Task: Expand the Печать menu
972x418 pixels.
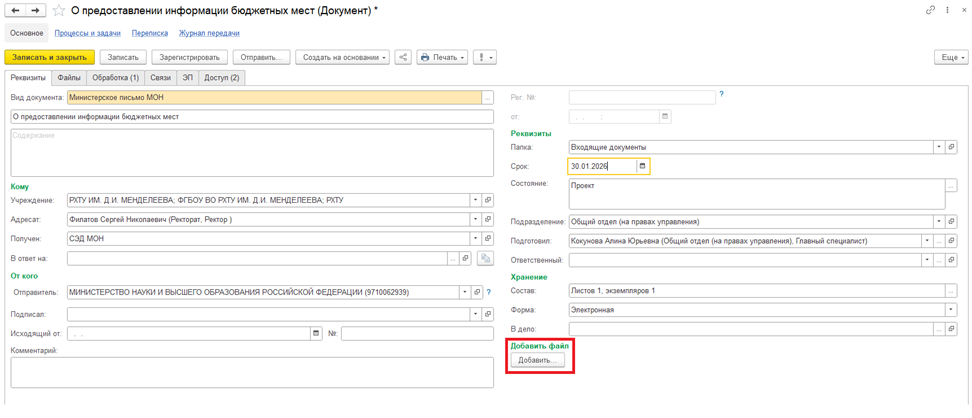Action: (x=442, y=57)
